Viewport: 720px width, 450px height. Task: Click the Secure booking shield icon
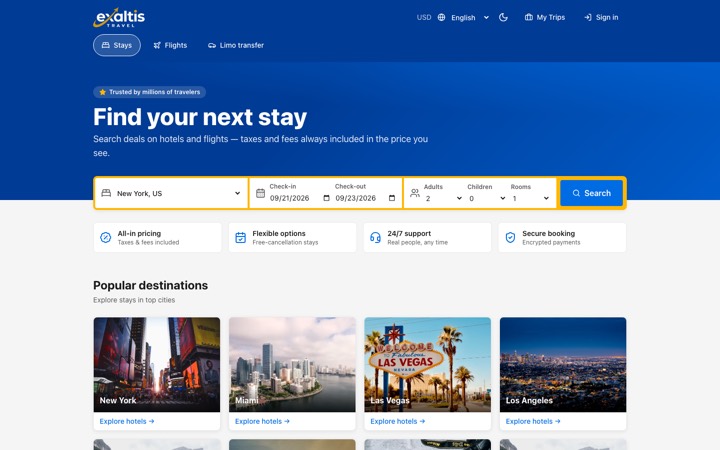pos(510,237)
